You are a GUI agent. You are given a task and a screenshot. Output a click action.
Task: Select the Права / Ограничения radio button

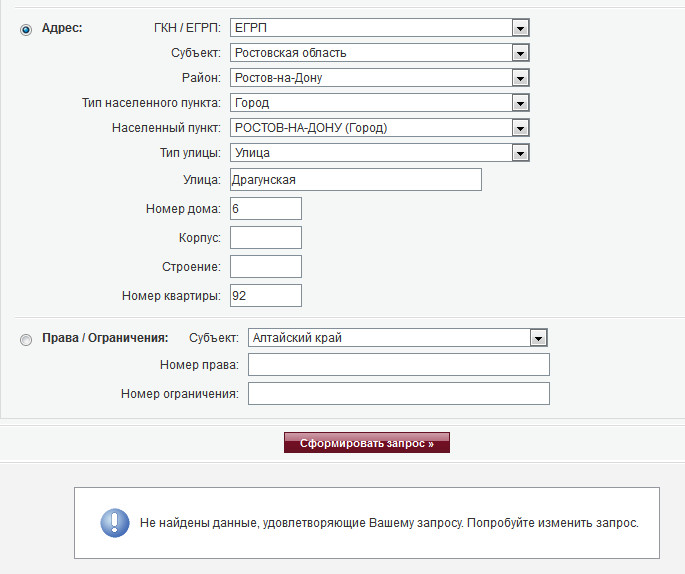click(26, 340)
